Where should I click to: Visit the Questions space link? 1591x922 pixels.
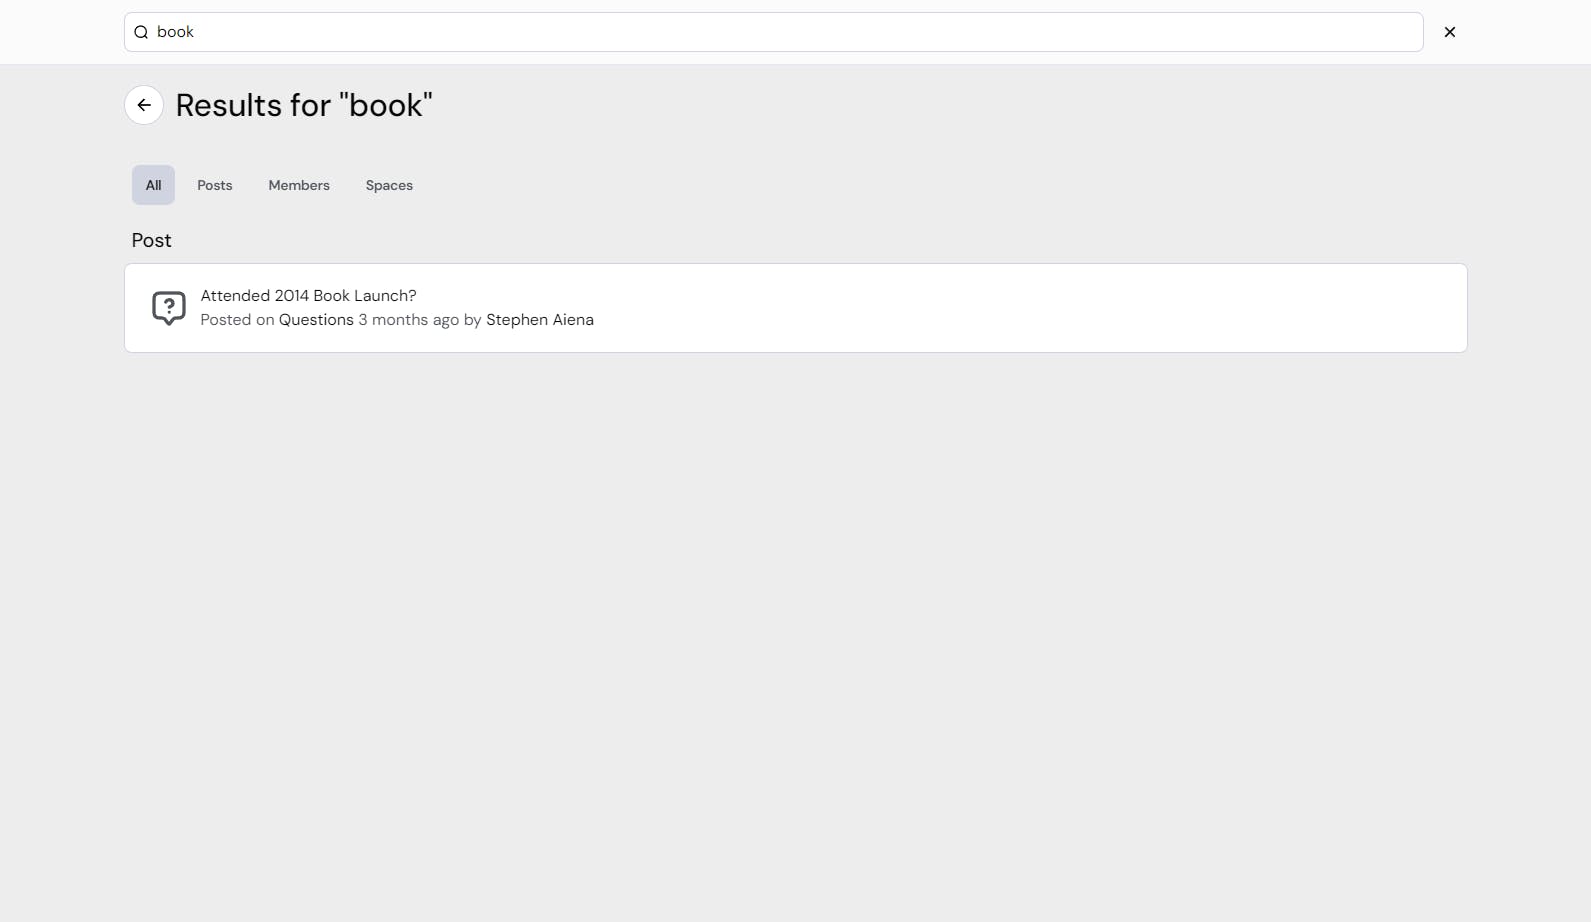[x=316, y=320]
